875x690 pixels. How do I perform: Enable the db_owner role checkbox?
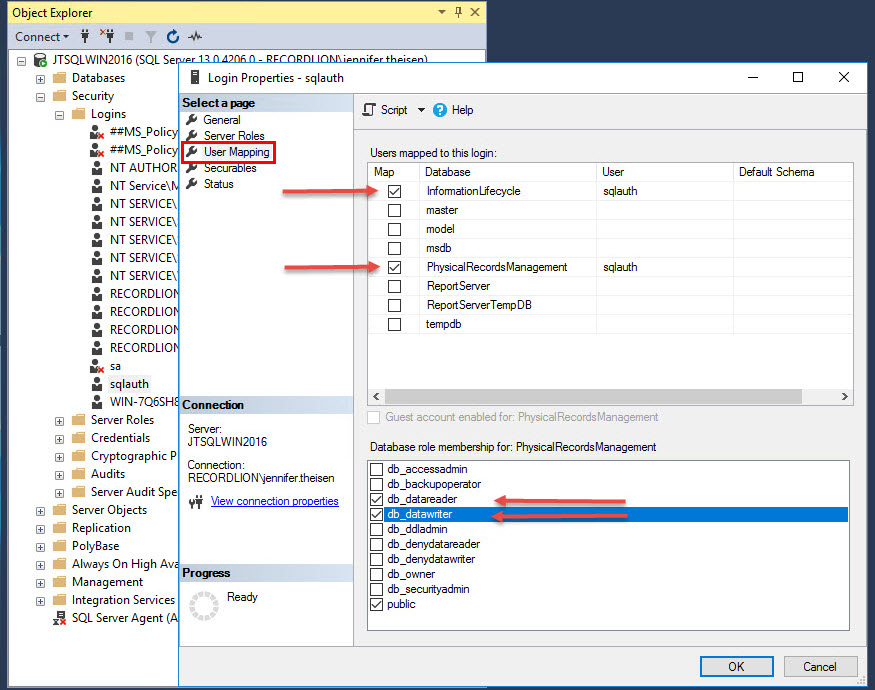click(376, 574)
